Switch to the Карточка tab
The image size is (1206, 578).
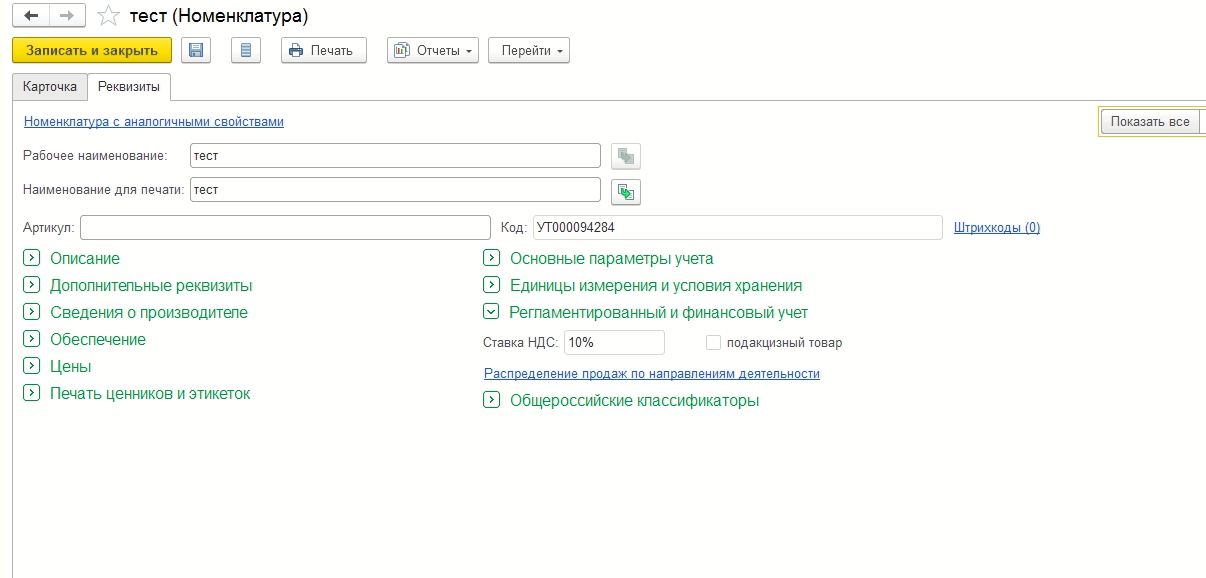[x=50, y=87]
